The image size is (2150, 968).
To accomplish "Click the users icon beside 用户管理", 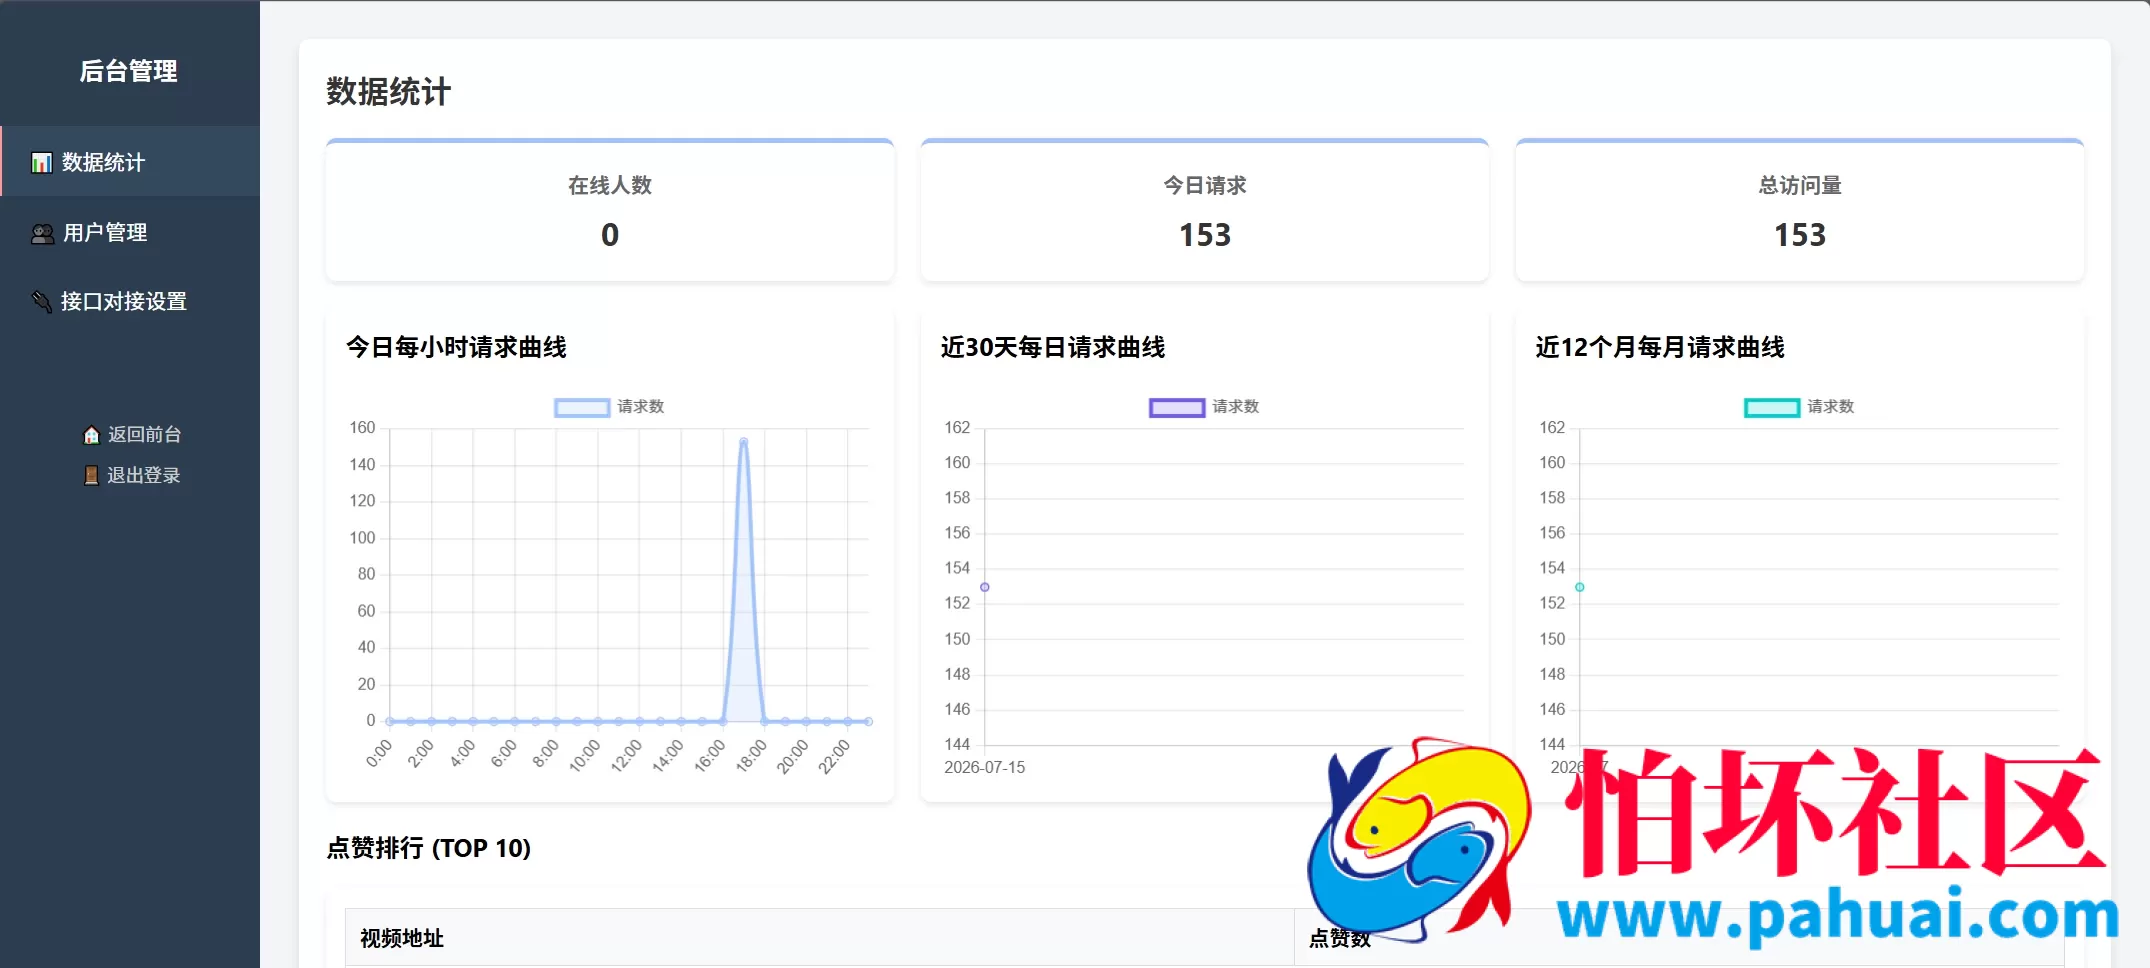I will pos(42,233).
